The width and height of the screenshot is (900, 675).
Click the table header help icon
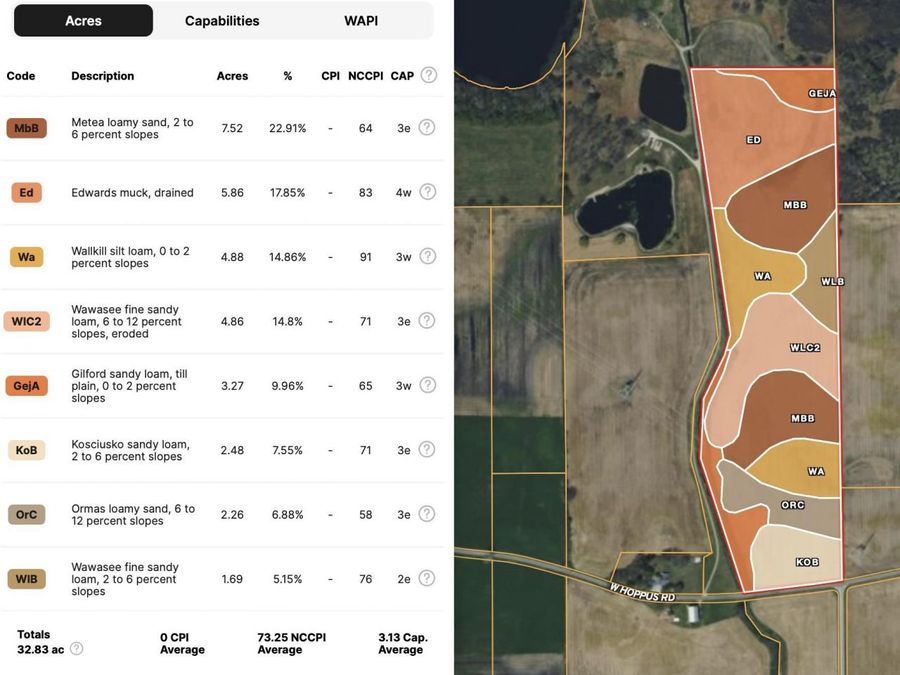coord(429,75)
